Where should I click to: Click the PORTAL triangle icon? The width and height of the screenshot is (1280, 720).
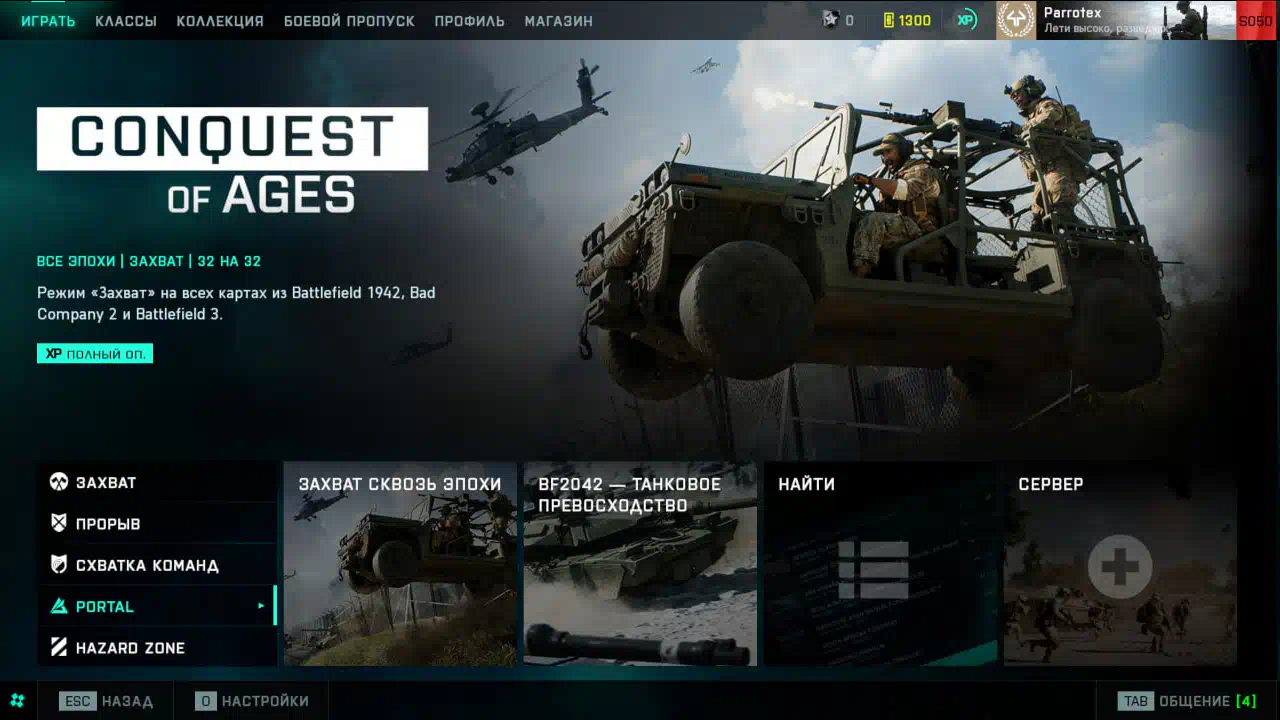click(59, 606)
